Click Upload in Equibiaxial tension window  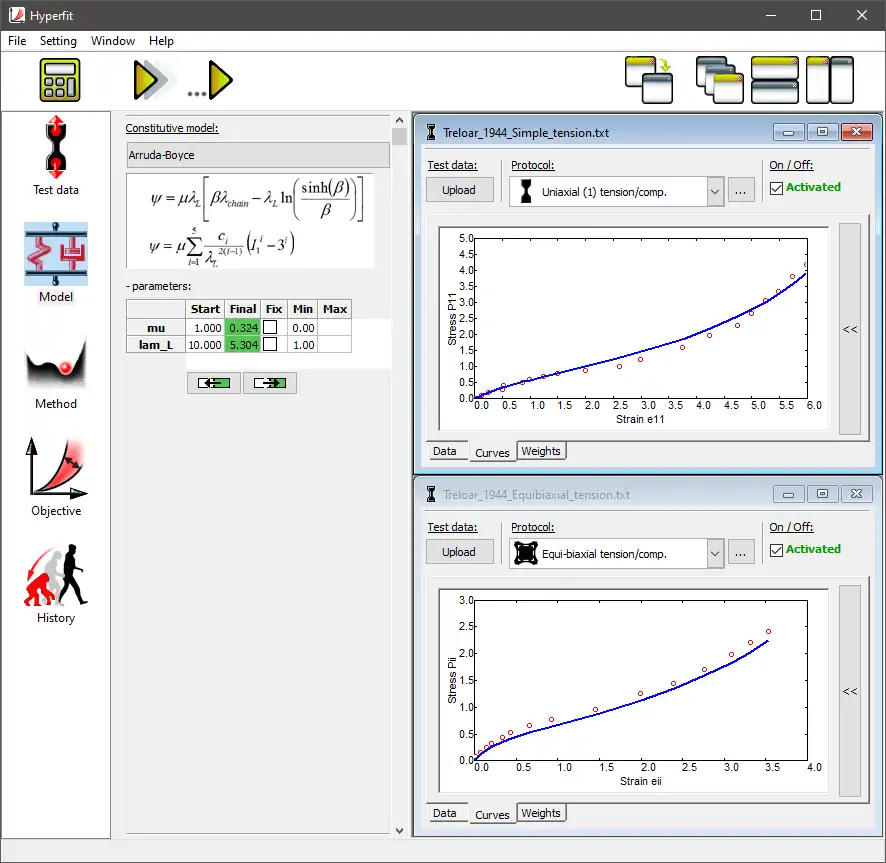tap(459, 552)
